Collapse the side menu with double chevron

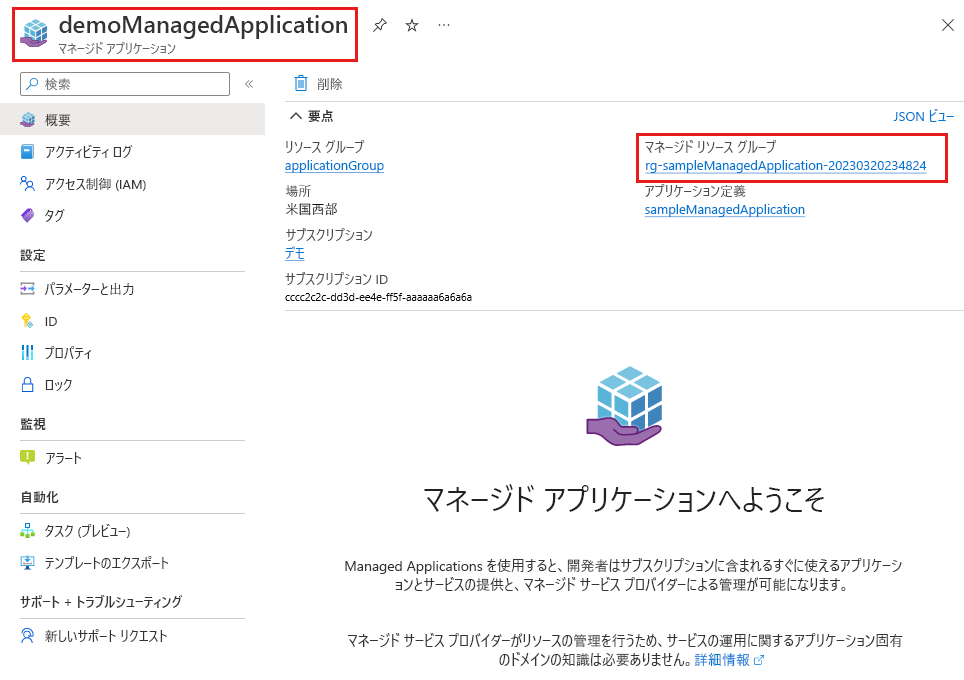tap(249, 84)
